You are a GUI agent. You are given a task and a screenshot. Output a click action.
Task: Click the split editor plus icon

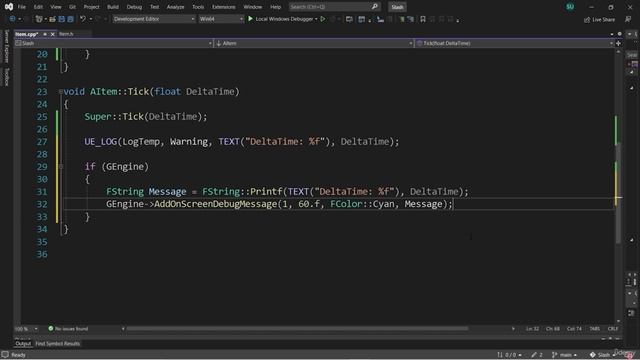tap(618, 43)
